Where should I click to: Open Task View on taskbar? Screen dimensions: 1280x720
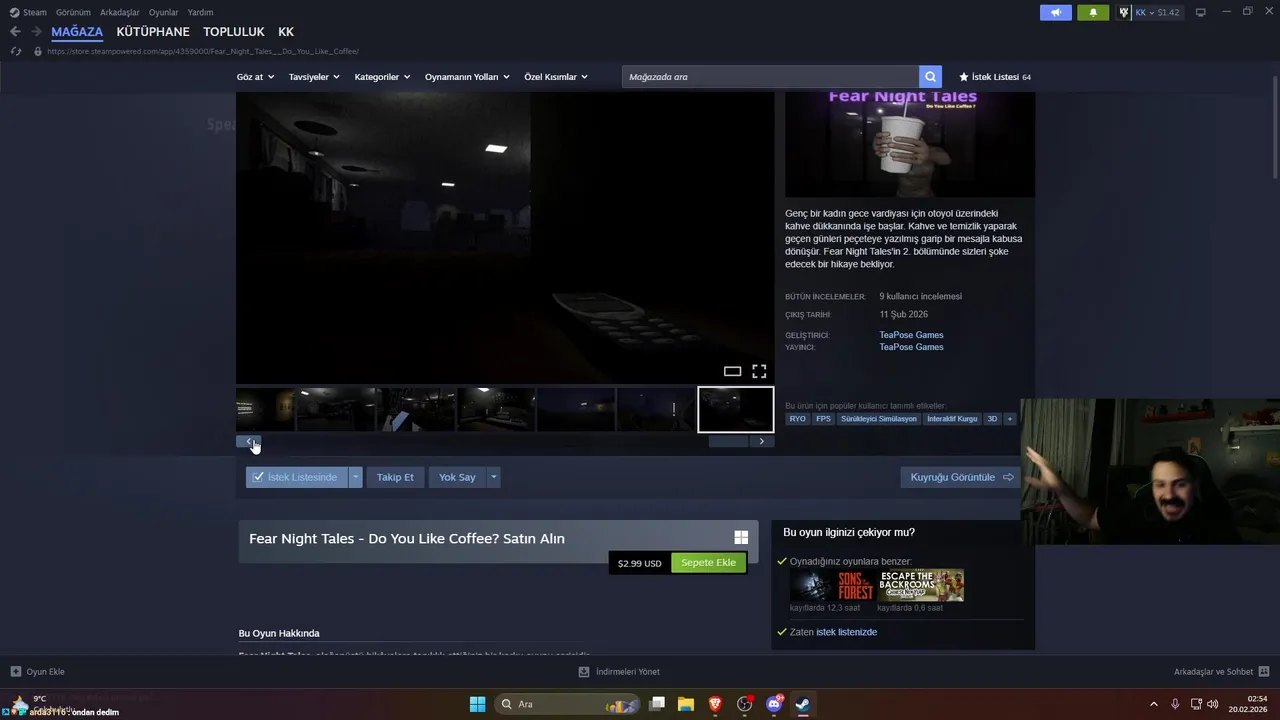657,704
